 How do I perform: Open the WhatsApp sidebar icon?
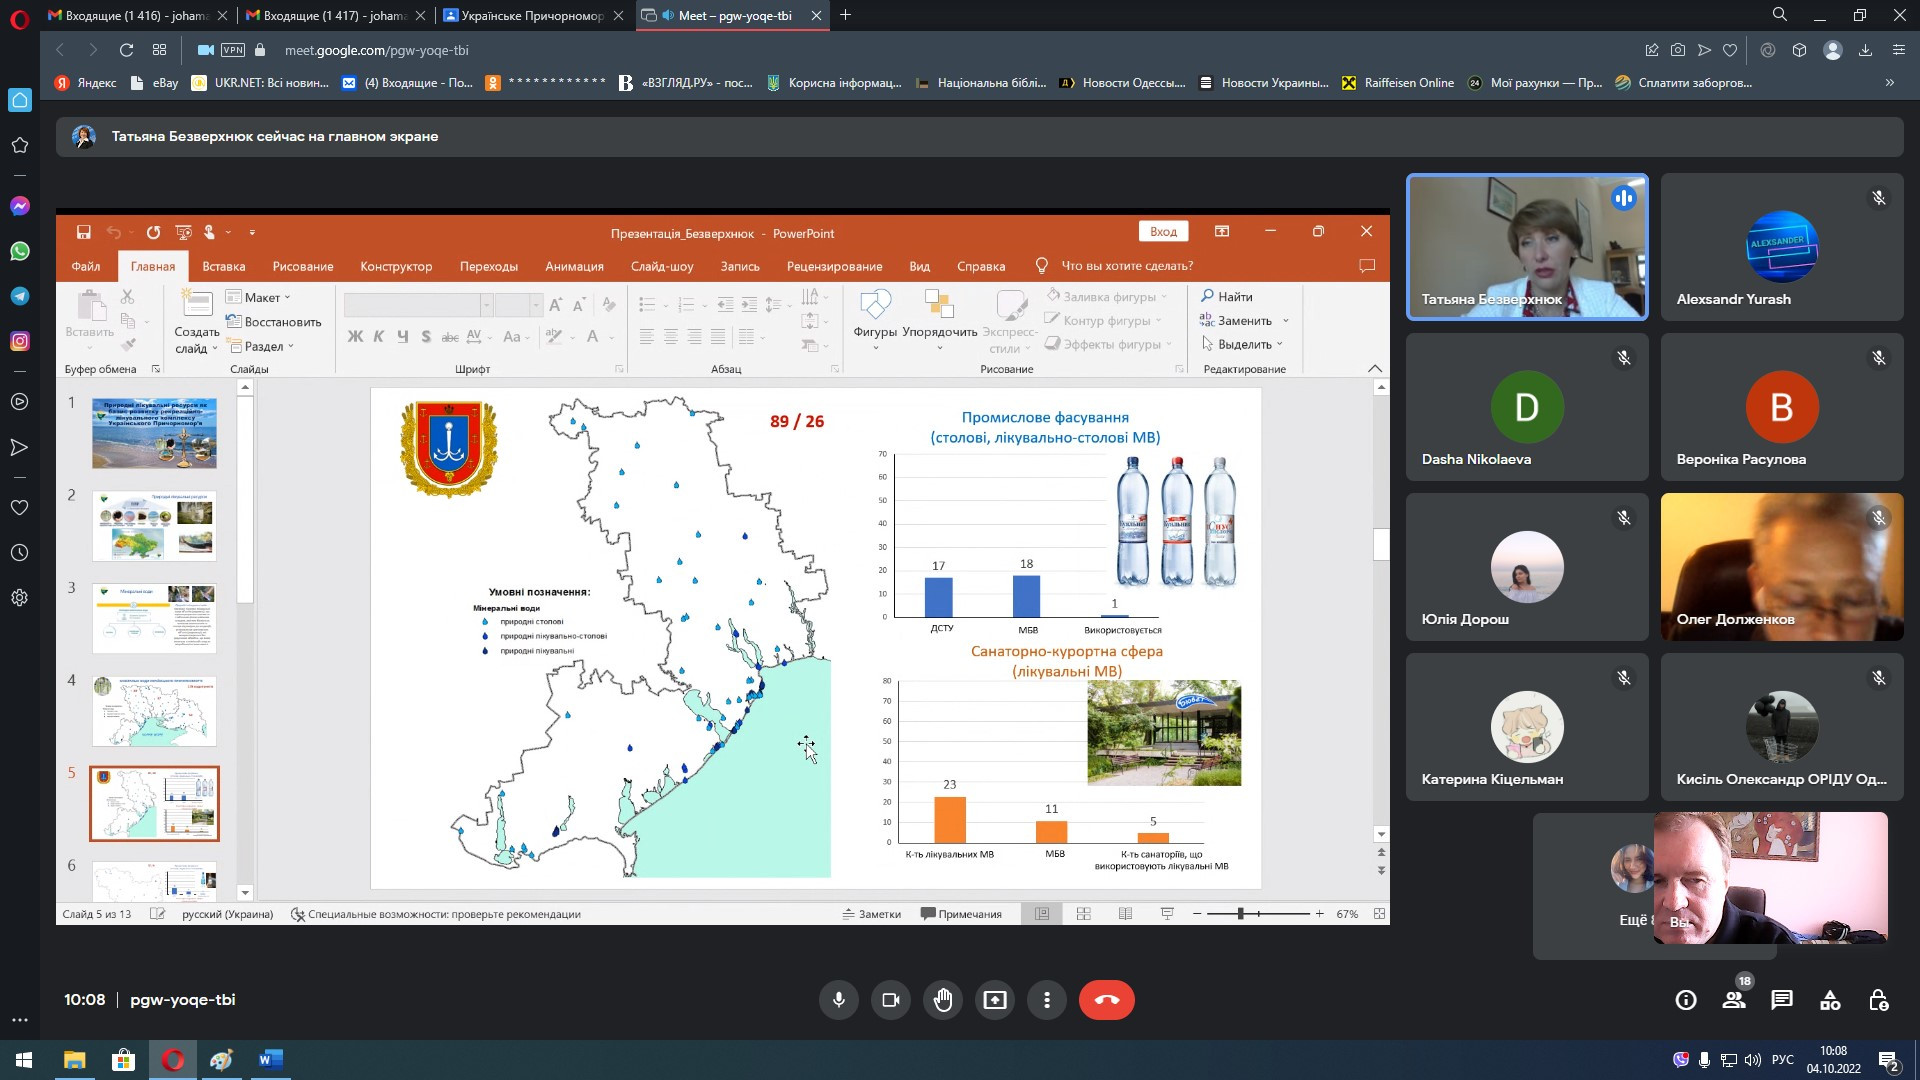click(19, 251)
